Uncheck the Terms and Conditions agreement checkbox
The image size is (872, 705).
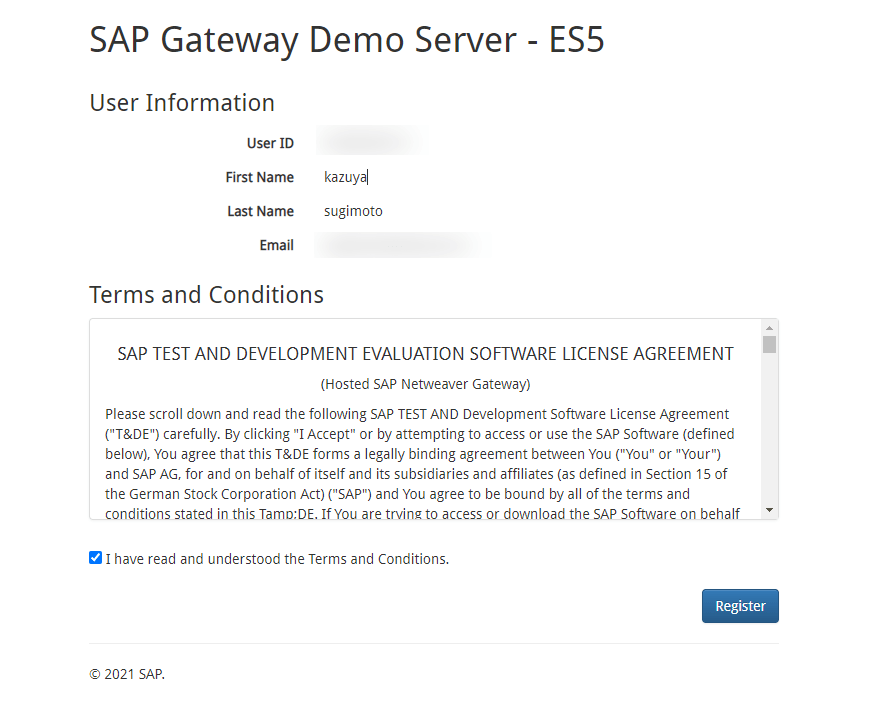(x=96, y=558)
